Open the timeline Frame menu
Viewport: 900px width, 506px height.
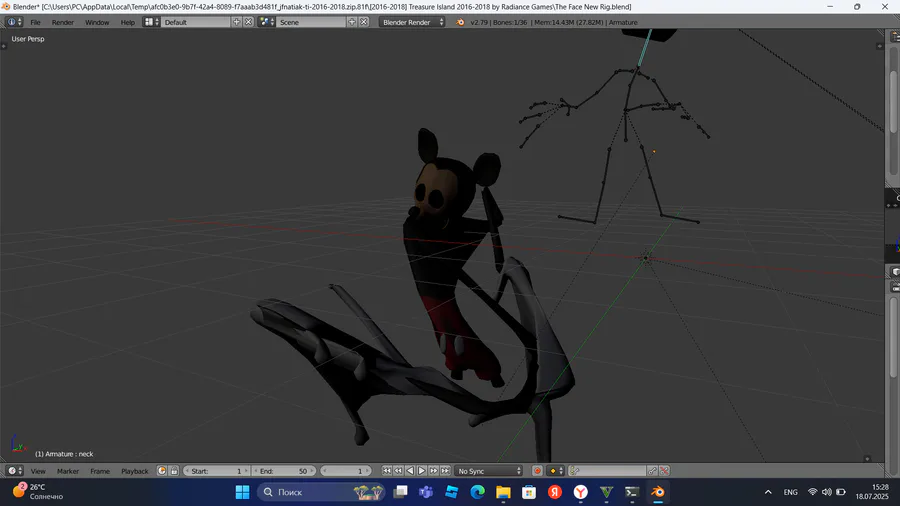100,471
